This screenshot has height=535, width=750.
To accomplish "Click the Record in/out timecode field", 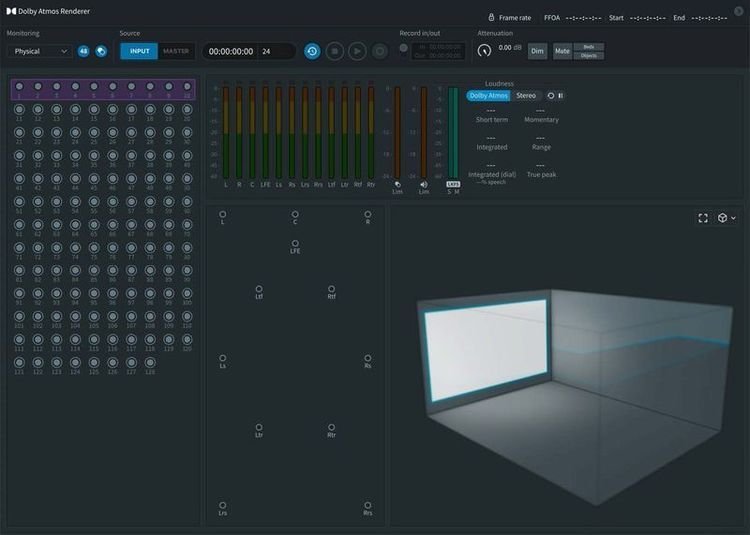I will 438,51.
